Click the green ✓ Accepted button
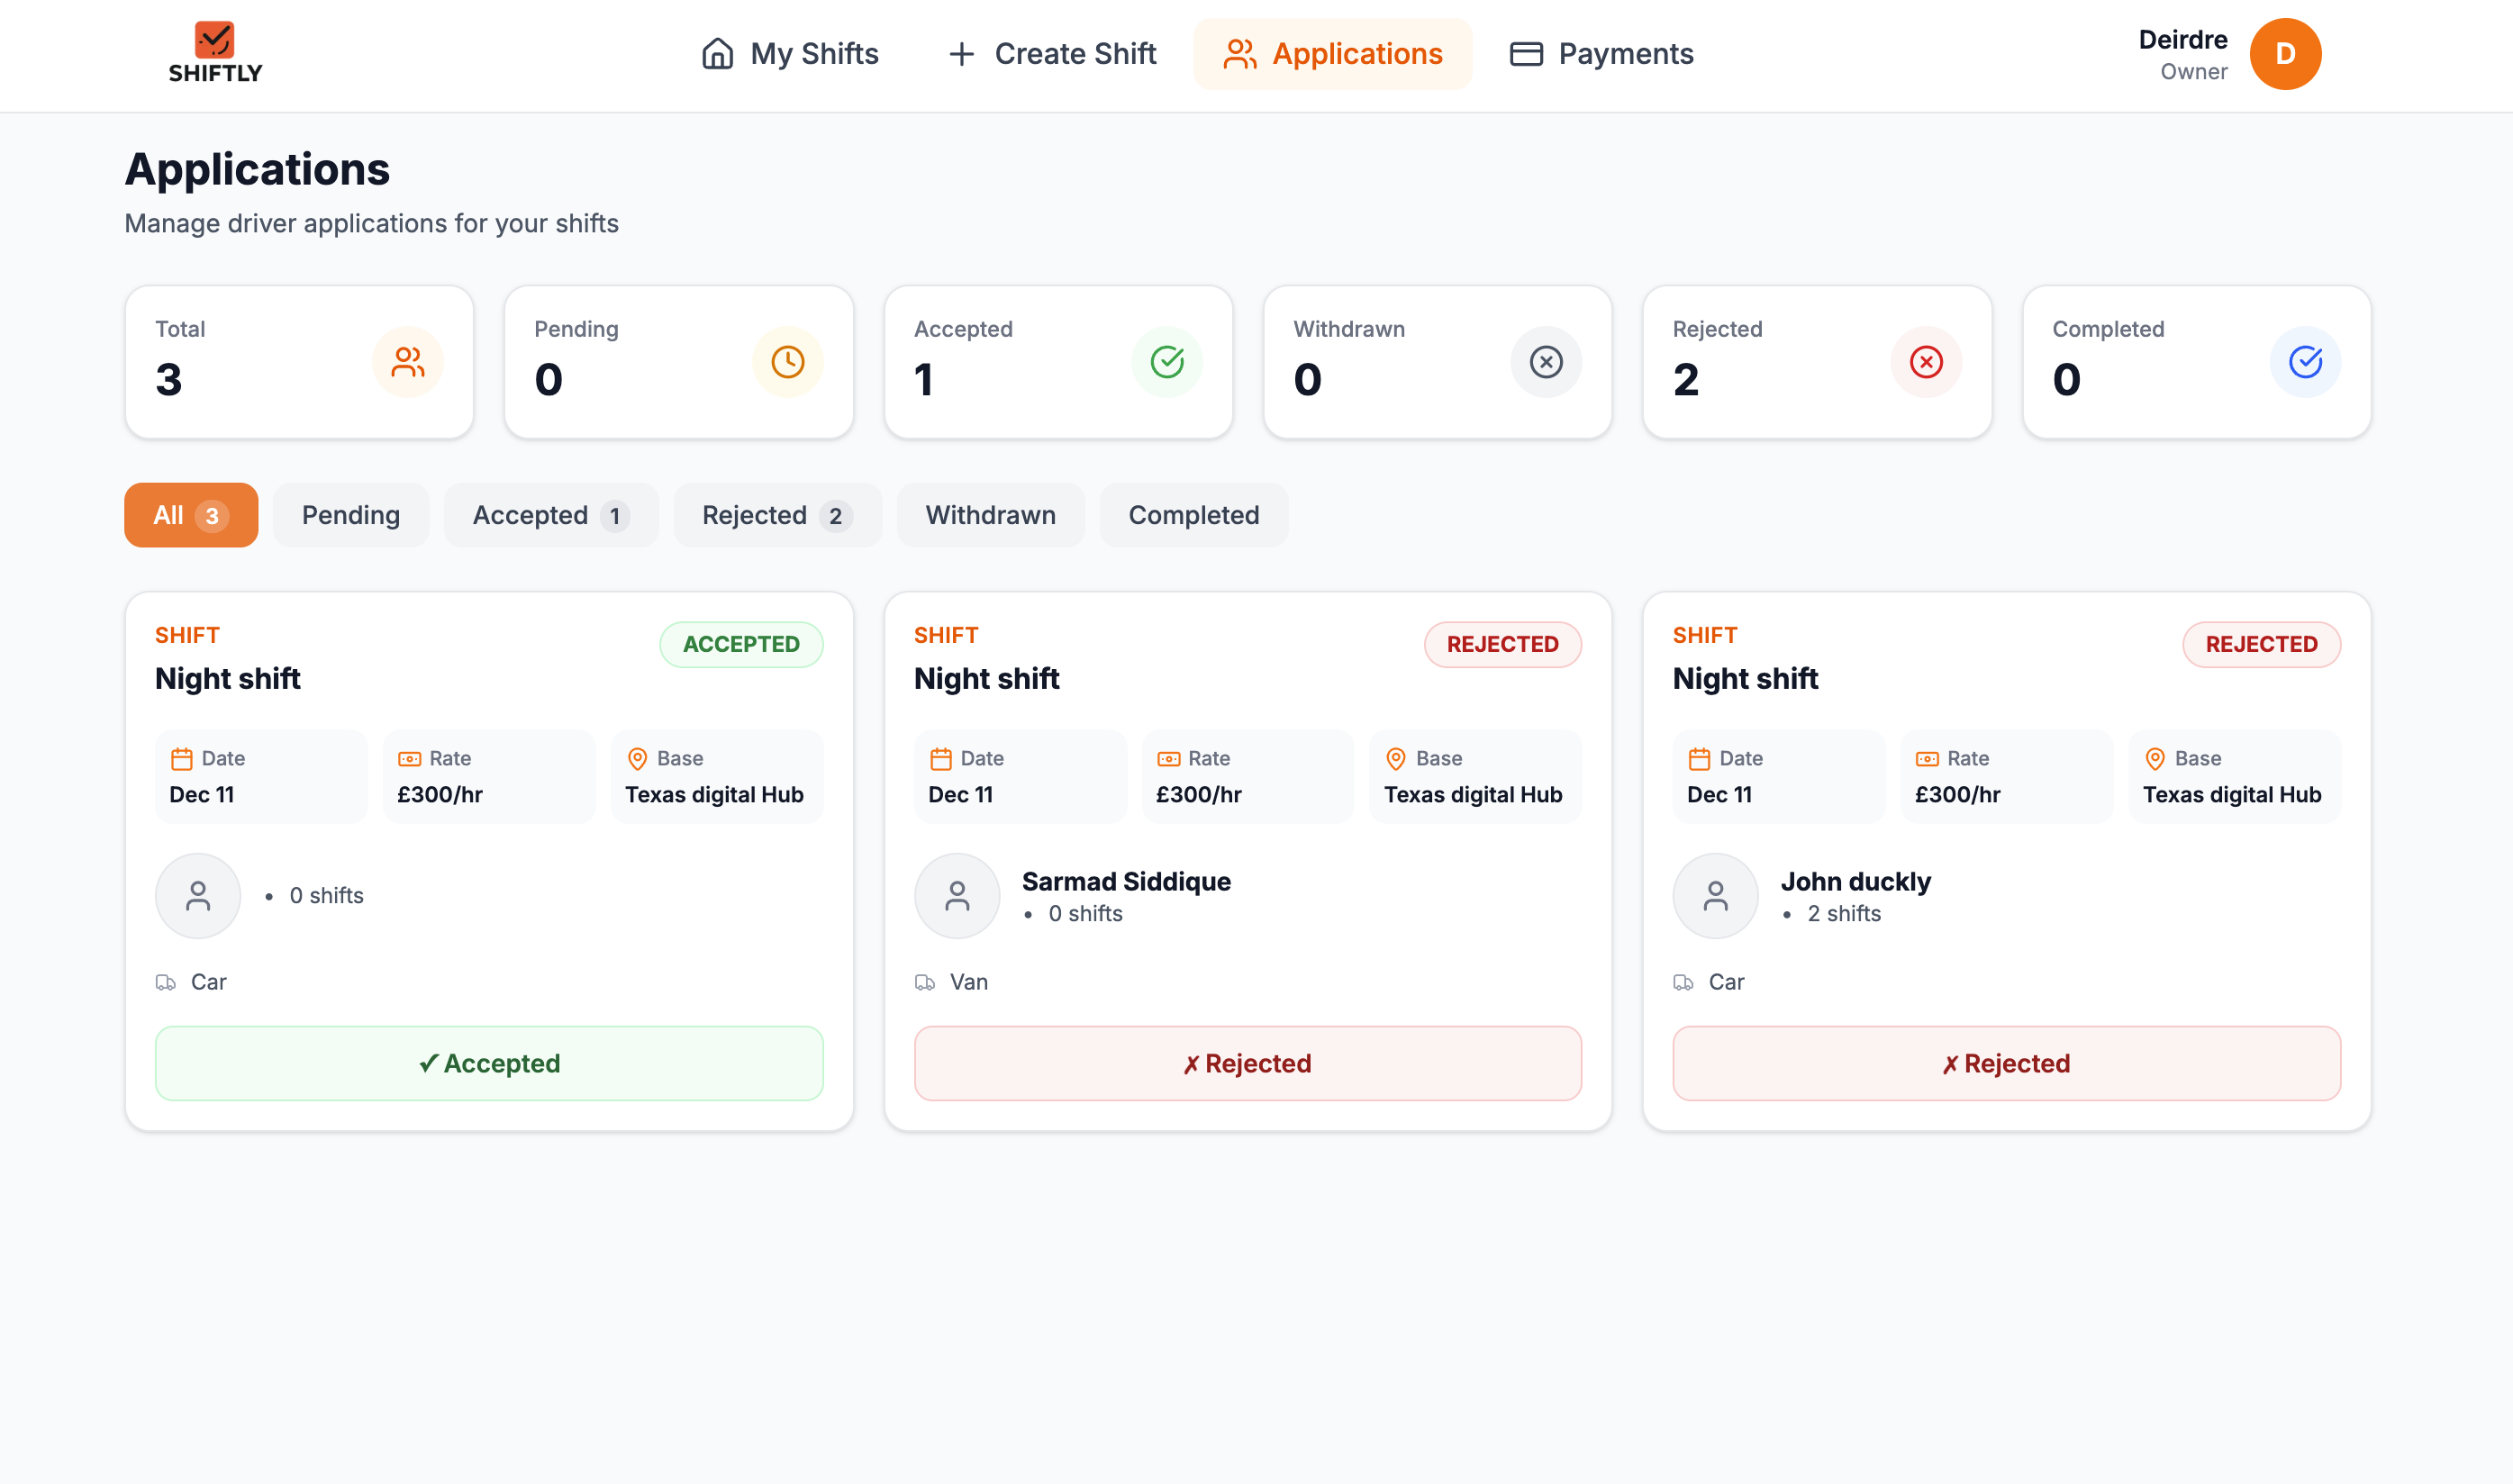This screenshot has height=1484, width=2513. tap(489, 1063)
